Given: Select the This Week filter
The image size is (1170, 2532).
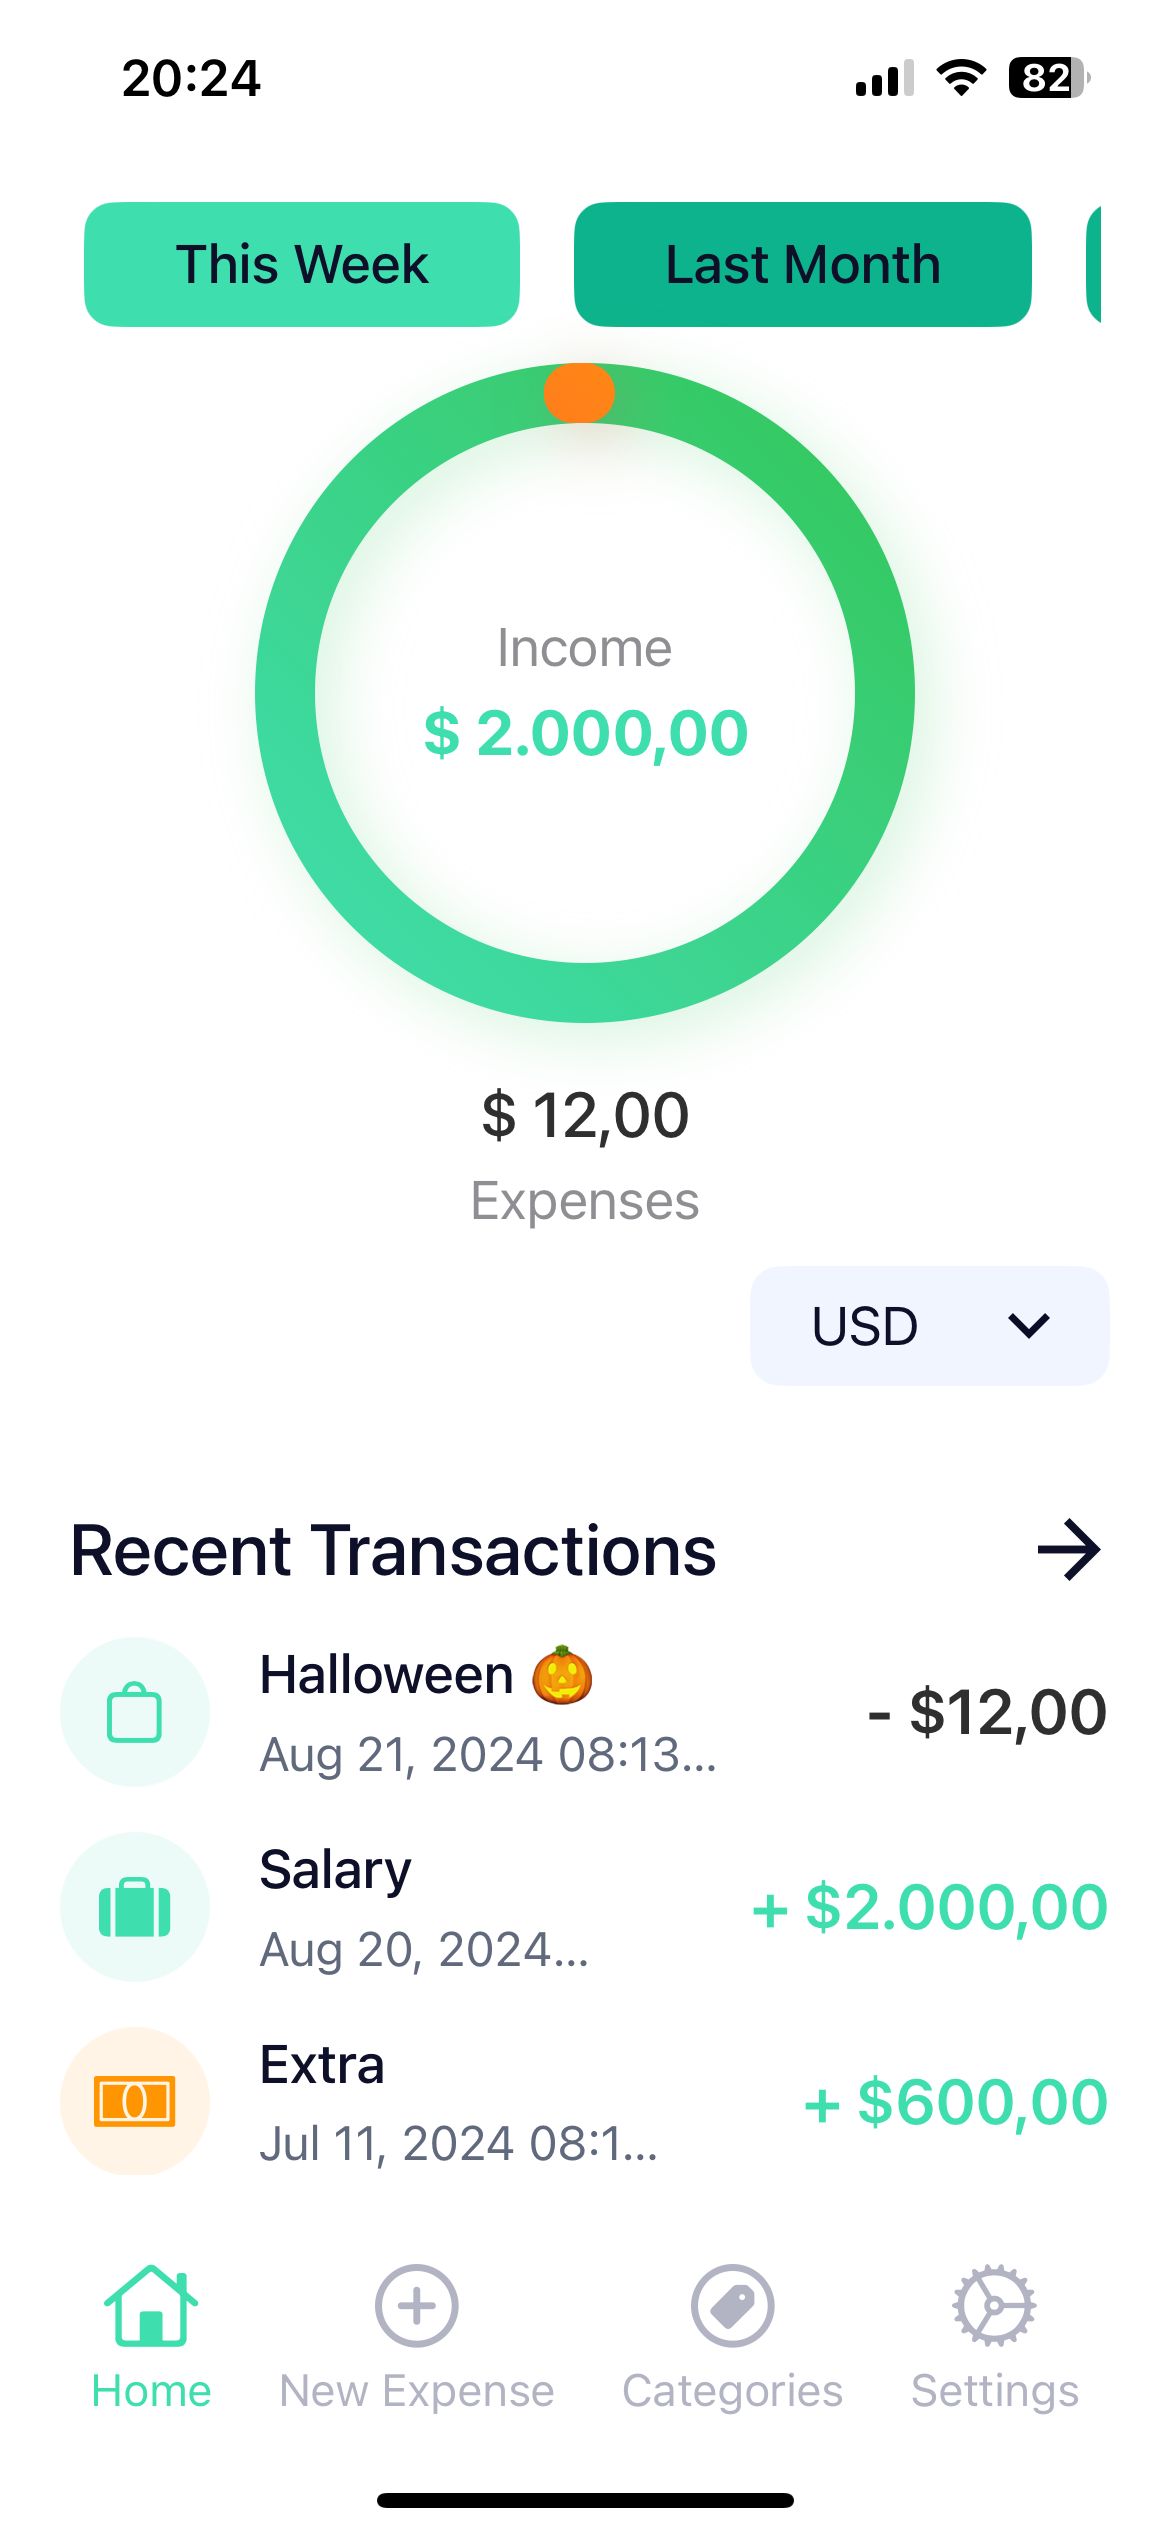Looking at the screenshot, I should tap(302, 265).
